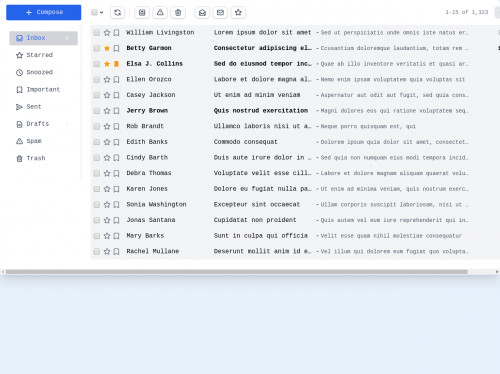This screenshot has height=374, width=500.
Task: Star the email from Cindy Barth
Action: [107, 158]
